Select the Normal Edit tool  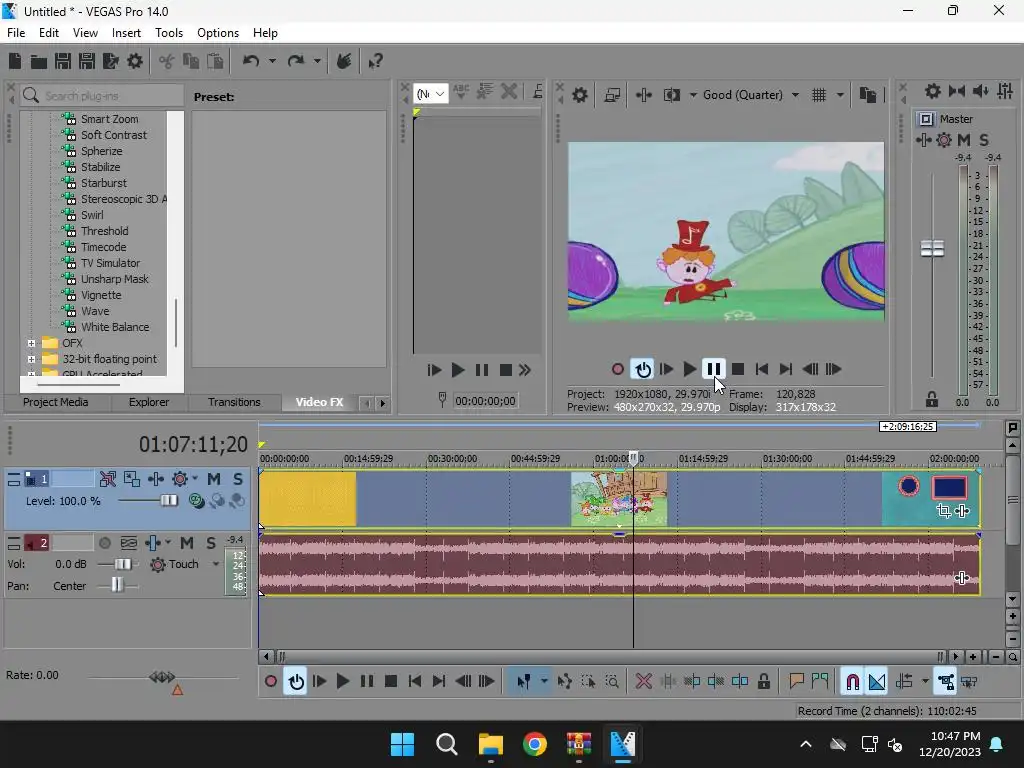tap(524, 682)
